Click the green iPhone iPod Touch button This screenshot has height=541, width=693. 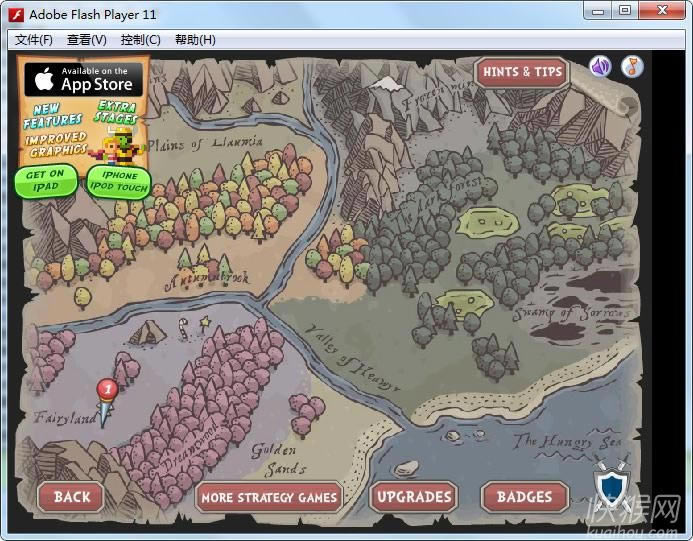point(118,182)
